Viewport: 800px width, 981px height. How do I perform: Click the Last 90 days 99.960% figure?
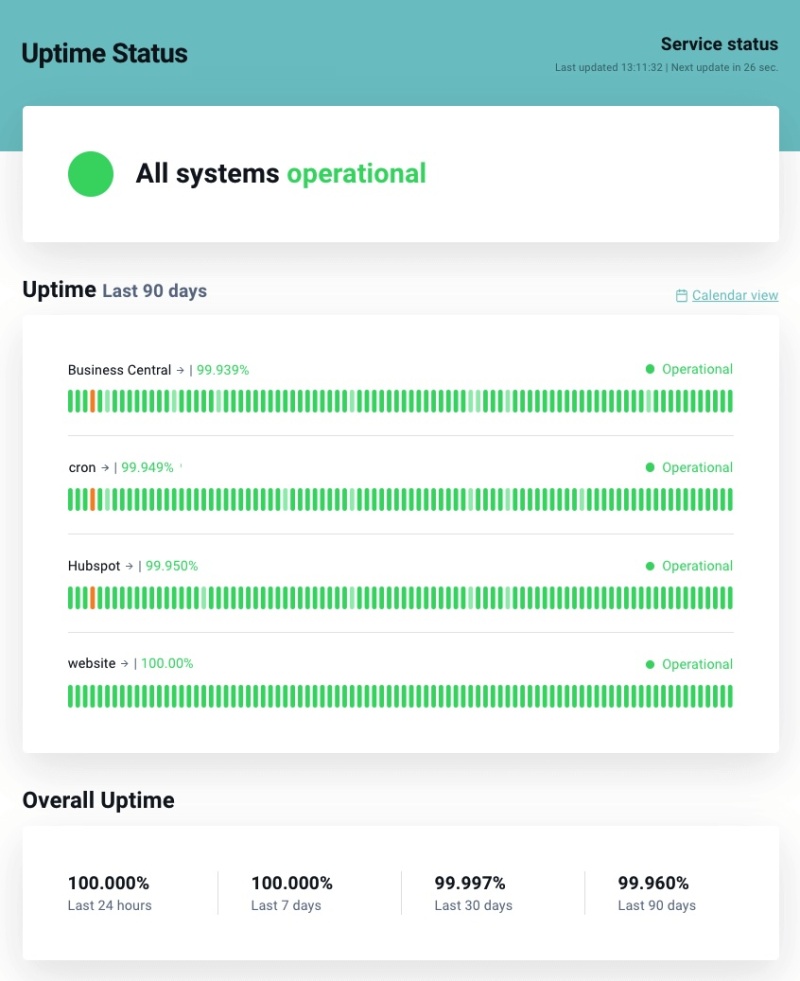pyautogui.click(x=654, y=884)
